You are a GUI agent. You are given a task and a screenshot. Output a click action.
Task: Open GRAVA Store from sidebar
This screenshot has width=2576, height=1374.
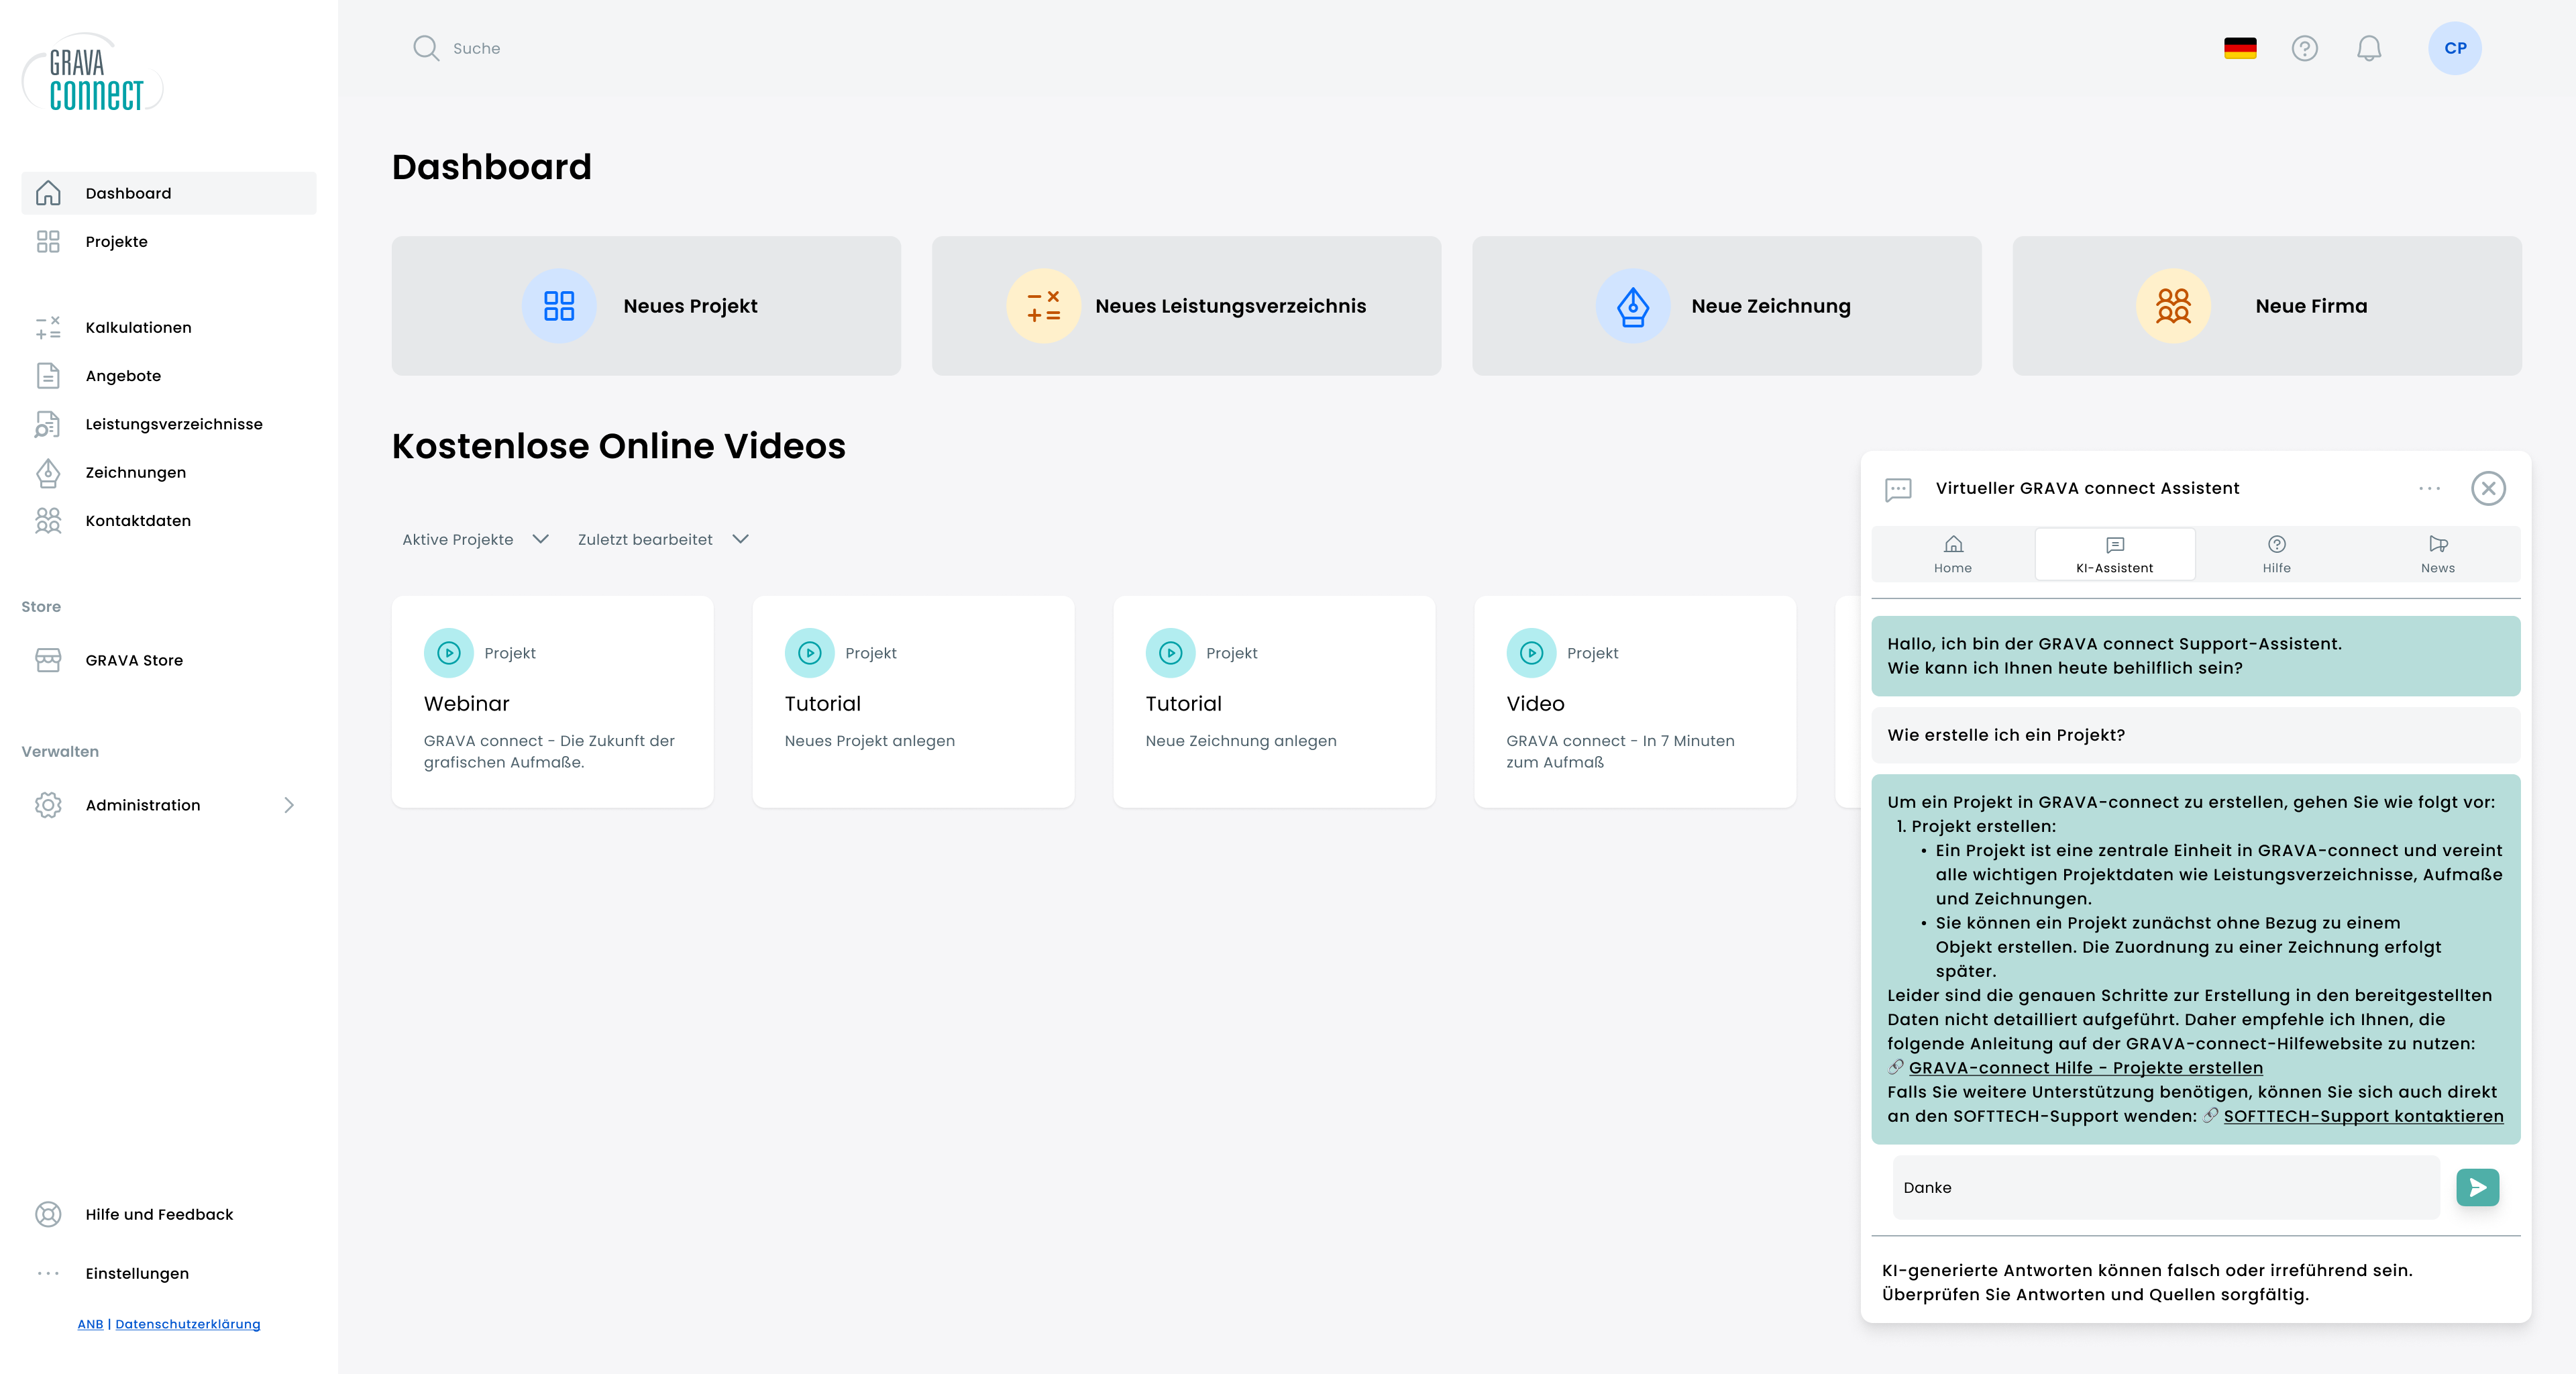point(134,660)
